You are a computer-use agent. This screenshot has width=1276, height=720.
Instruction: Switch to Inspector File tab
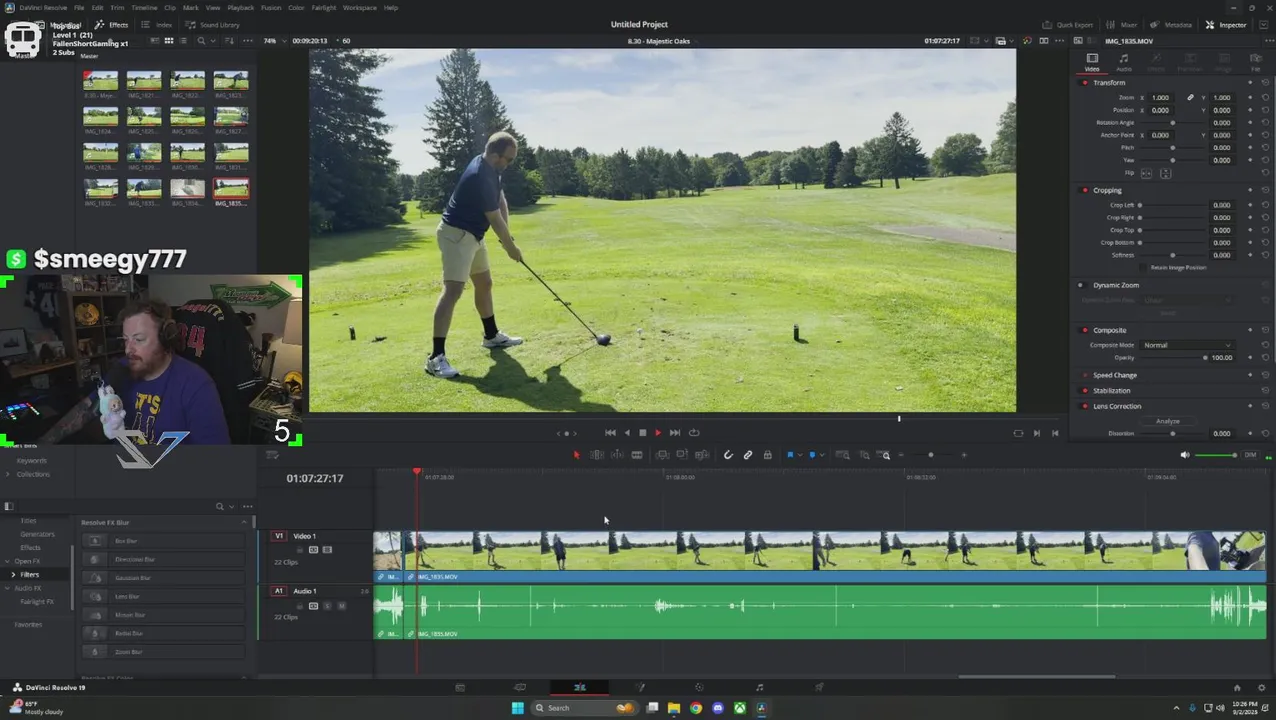pos(1256,62)
